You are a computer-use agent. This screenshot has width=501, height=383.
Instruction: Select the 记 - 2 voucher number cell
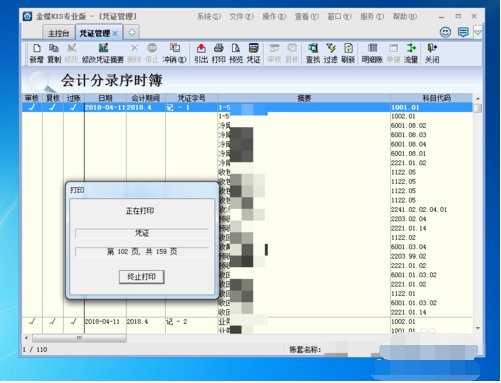[191, 322]
